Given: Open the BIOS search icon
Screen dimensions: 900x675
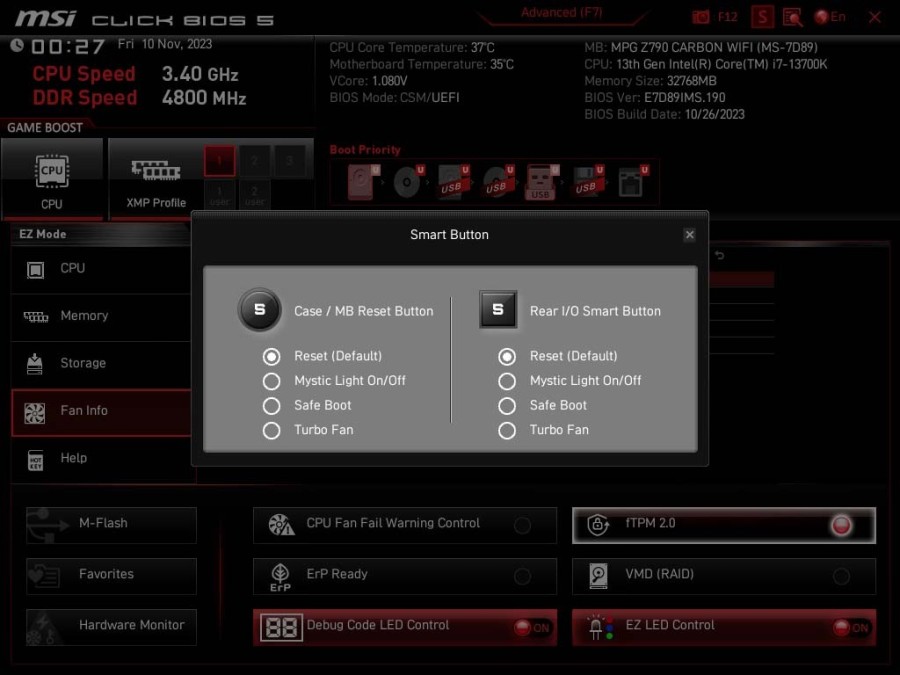Looking at the screenshot, I should coord(793,17).
